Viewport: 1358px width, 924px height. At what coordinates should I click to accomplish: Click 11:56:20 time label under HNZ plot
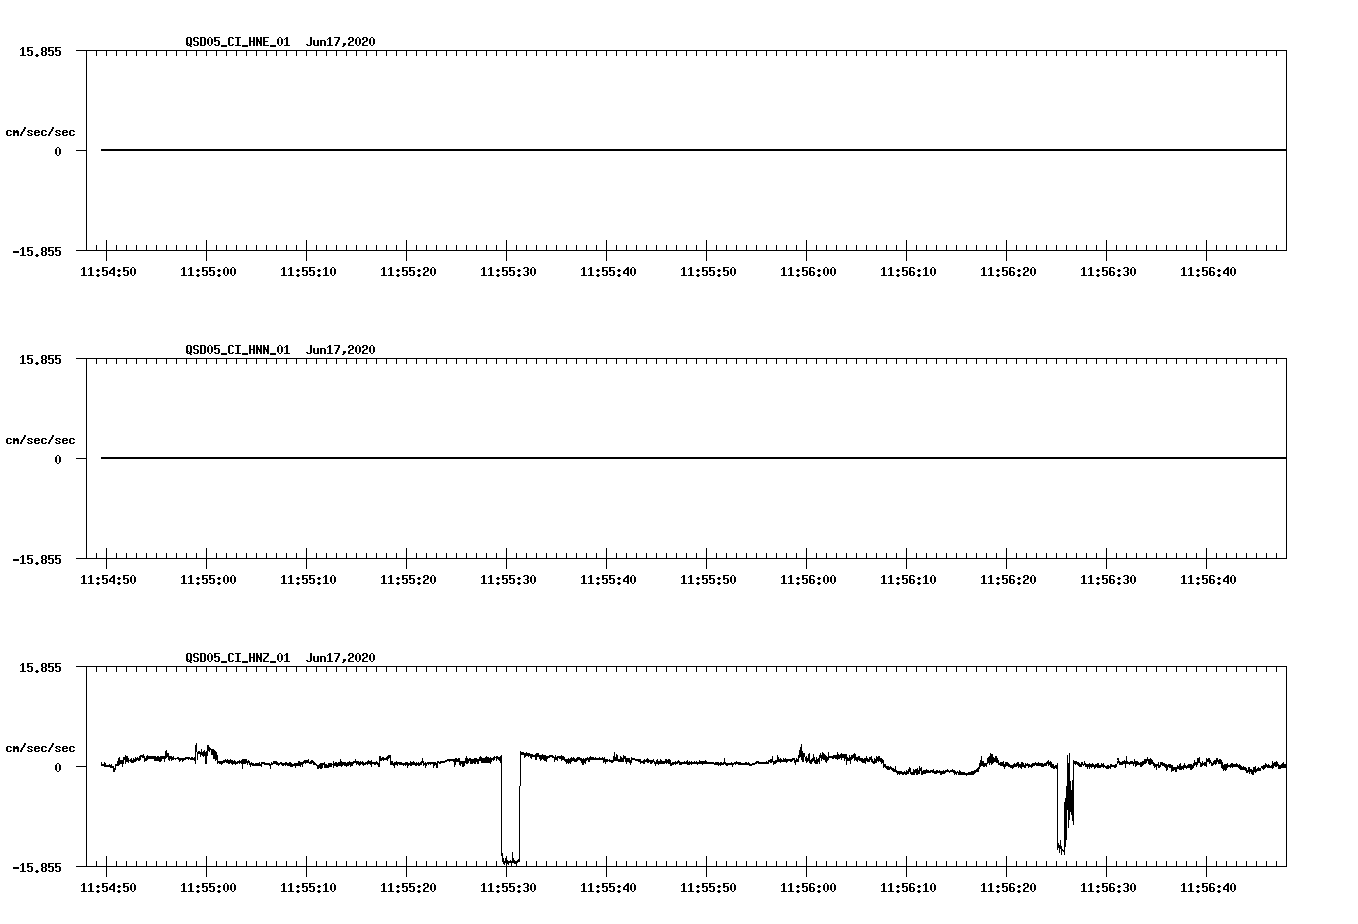click(1008, 888)
